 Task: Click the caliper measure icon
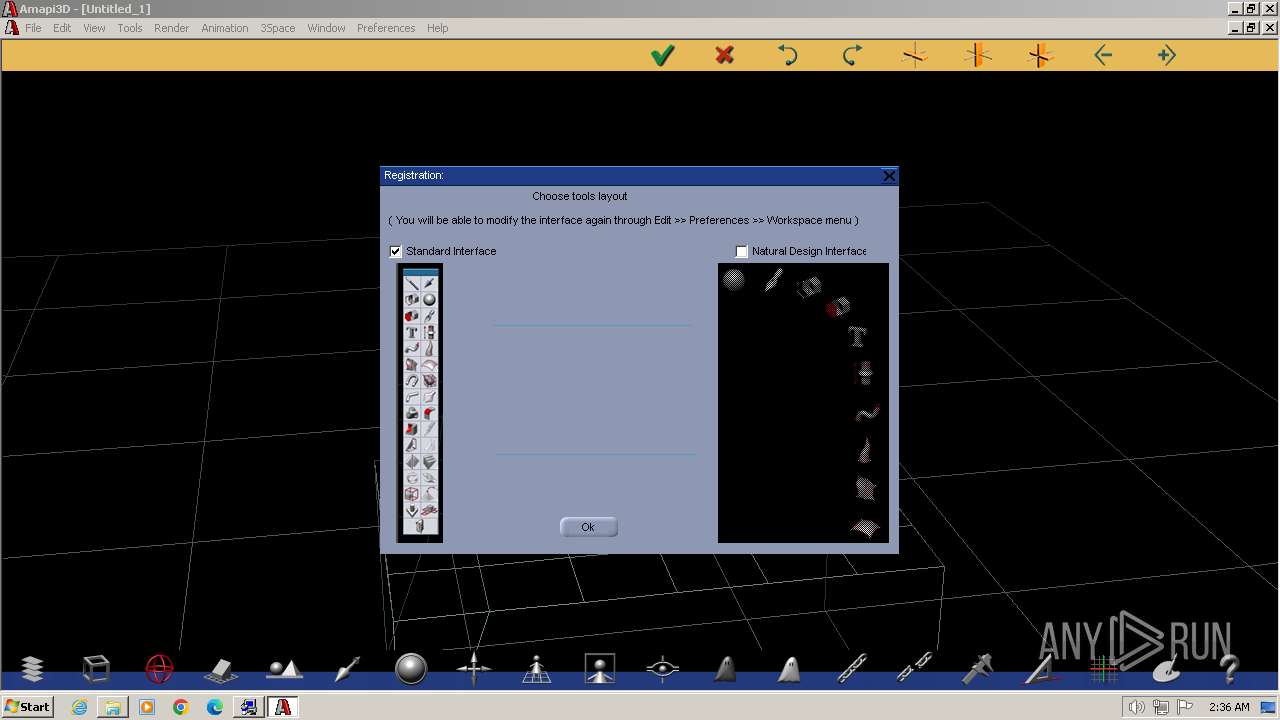tap(977, 668)
